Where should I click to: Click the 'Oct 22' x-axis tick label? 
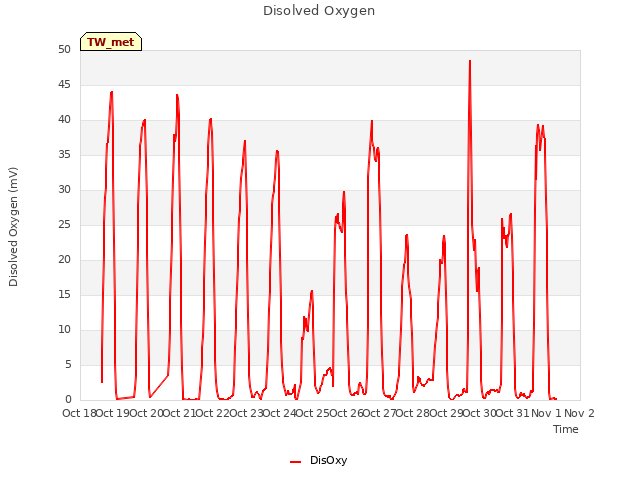[x=213, y=413]
